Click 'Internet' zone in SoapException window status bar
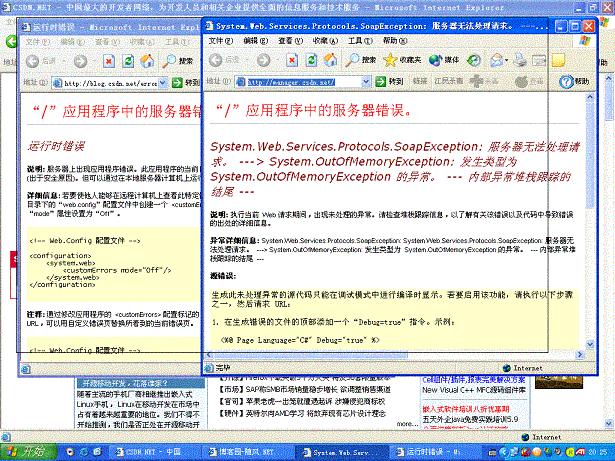Image resolution: width=615 pixels, height=461 pixels. coord(522,368)
